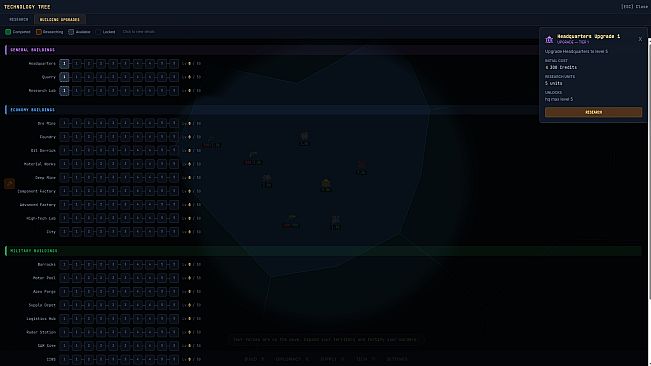Viewport: 651px width, 366px height.
Task: Select the last City upgrade node
Action: pyautogui.click(x=174, y=232)
